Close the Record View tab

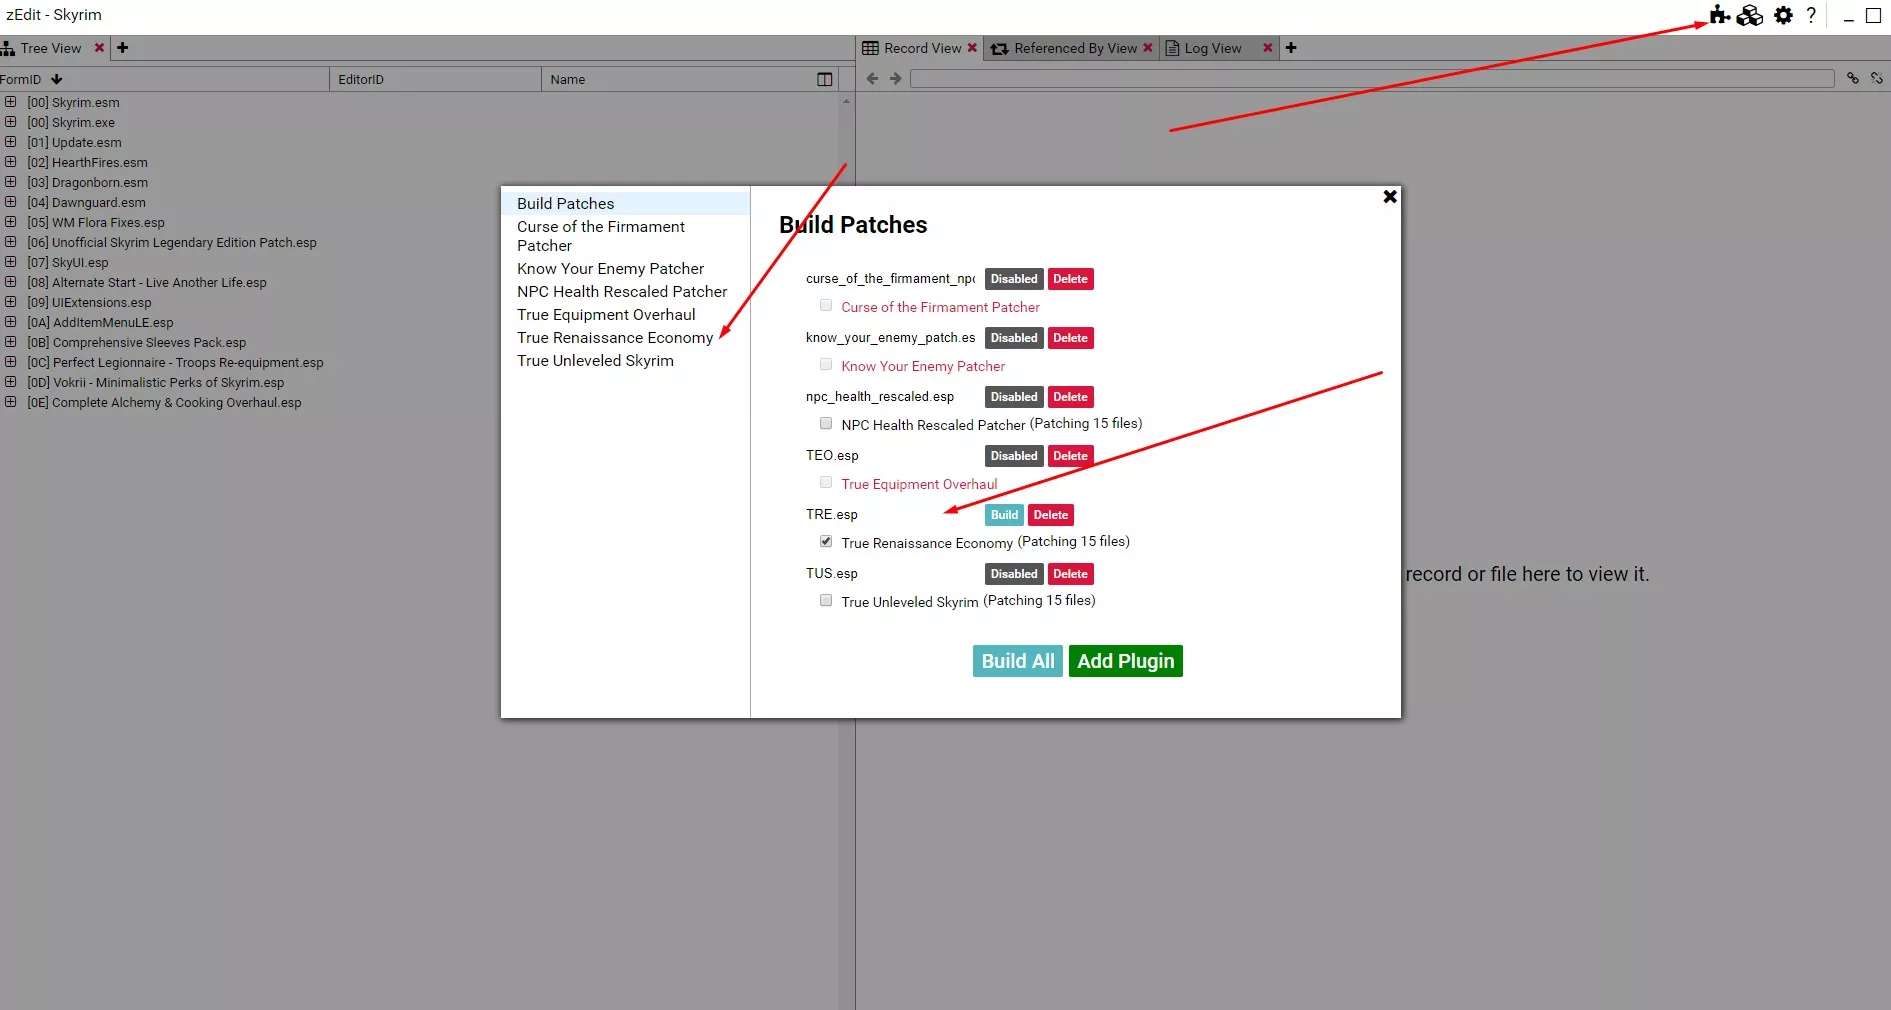[972, 48]
